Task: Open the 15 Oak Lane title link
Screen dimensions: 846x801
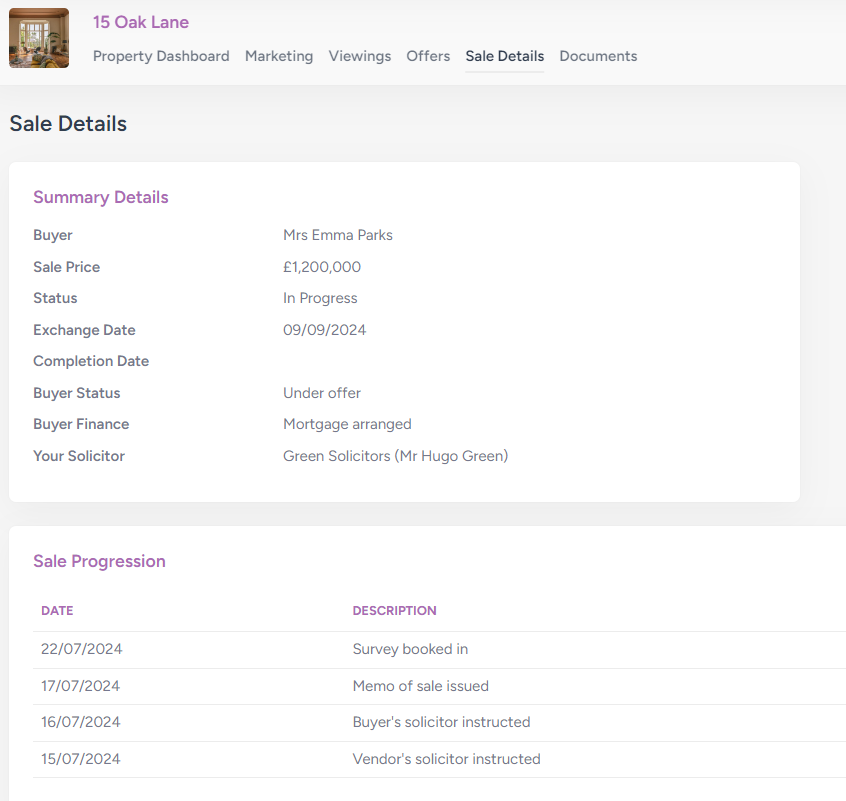Action: click(x=140, y=22)
